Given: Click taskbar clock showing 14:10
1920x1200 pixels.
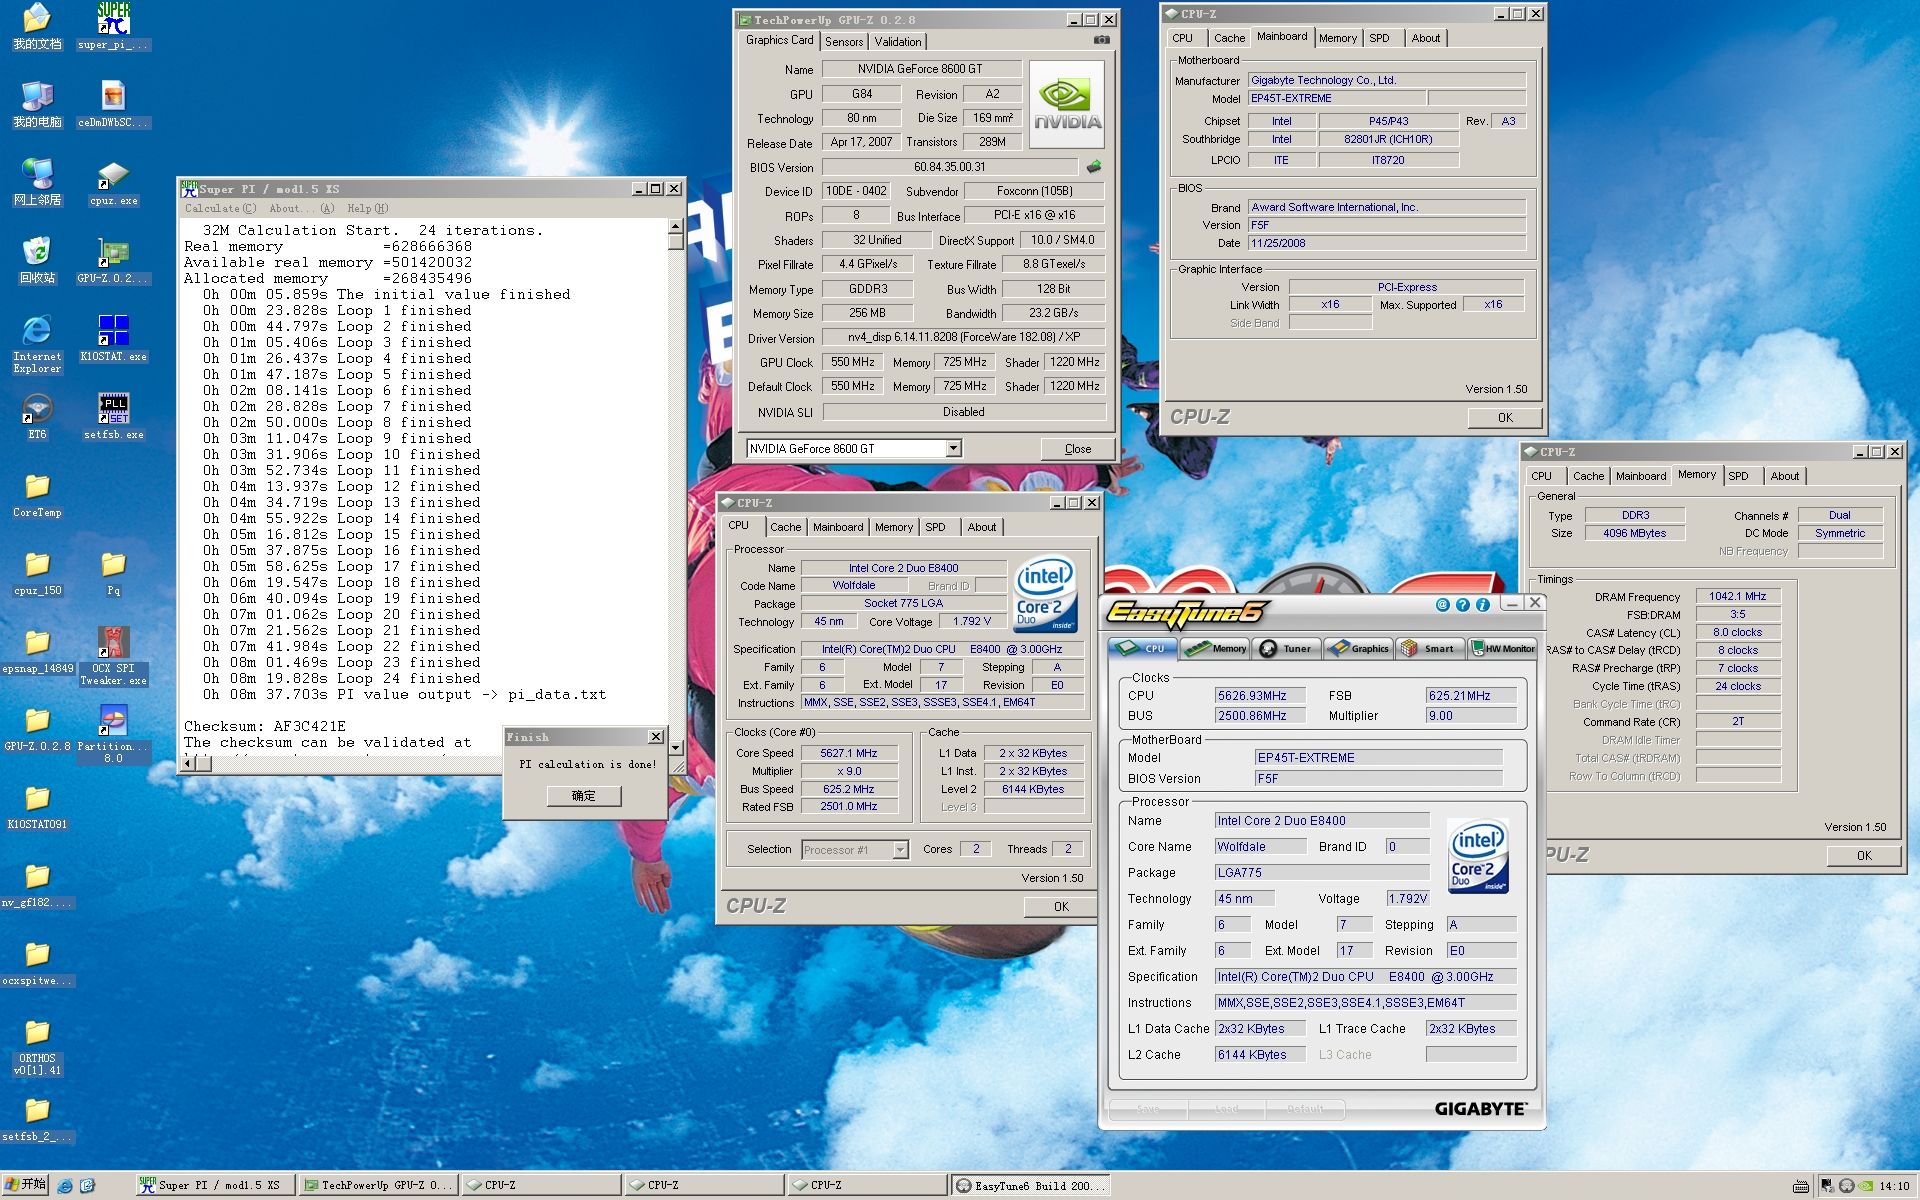Looking at the screenshot, I should [x=1894, y=1186].
